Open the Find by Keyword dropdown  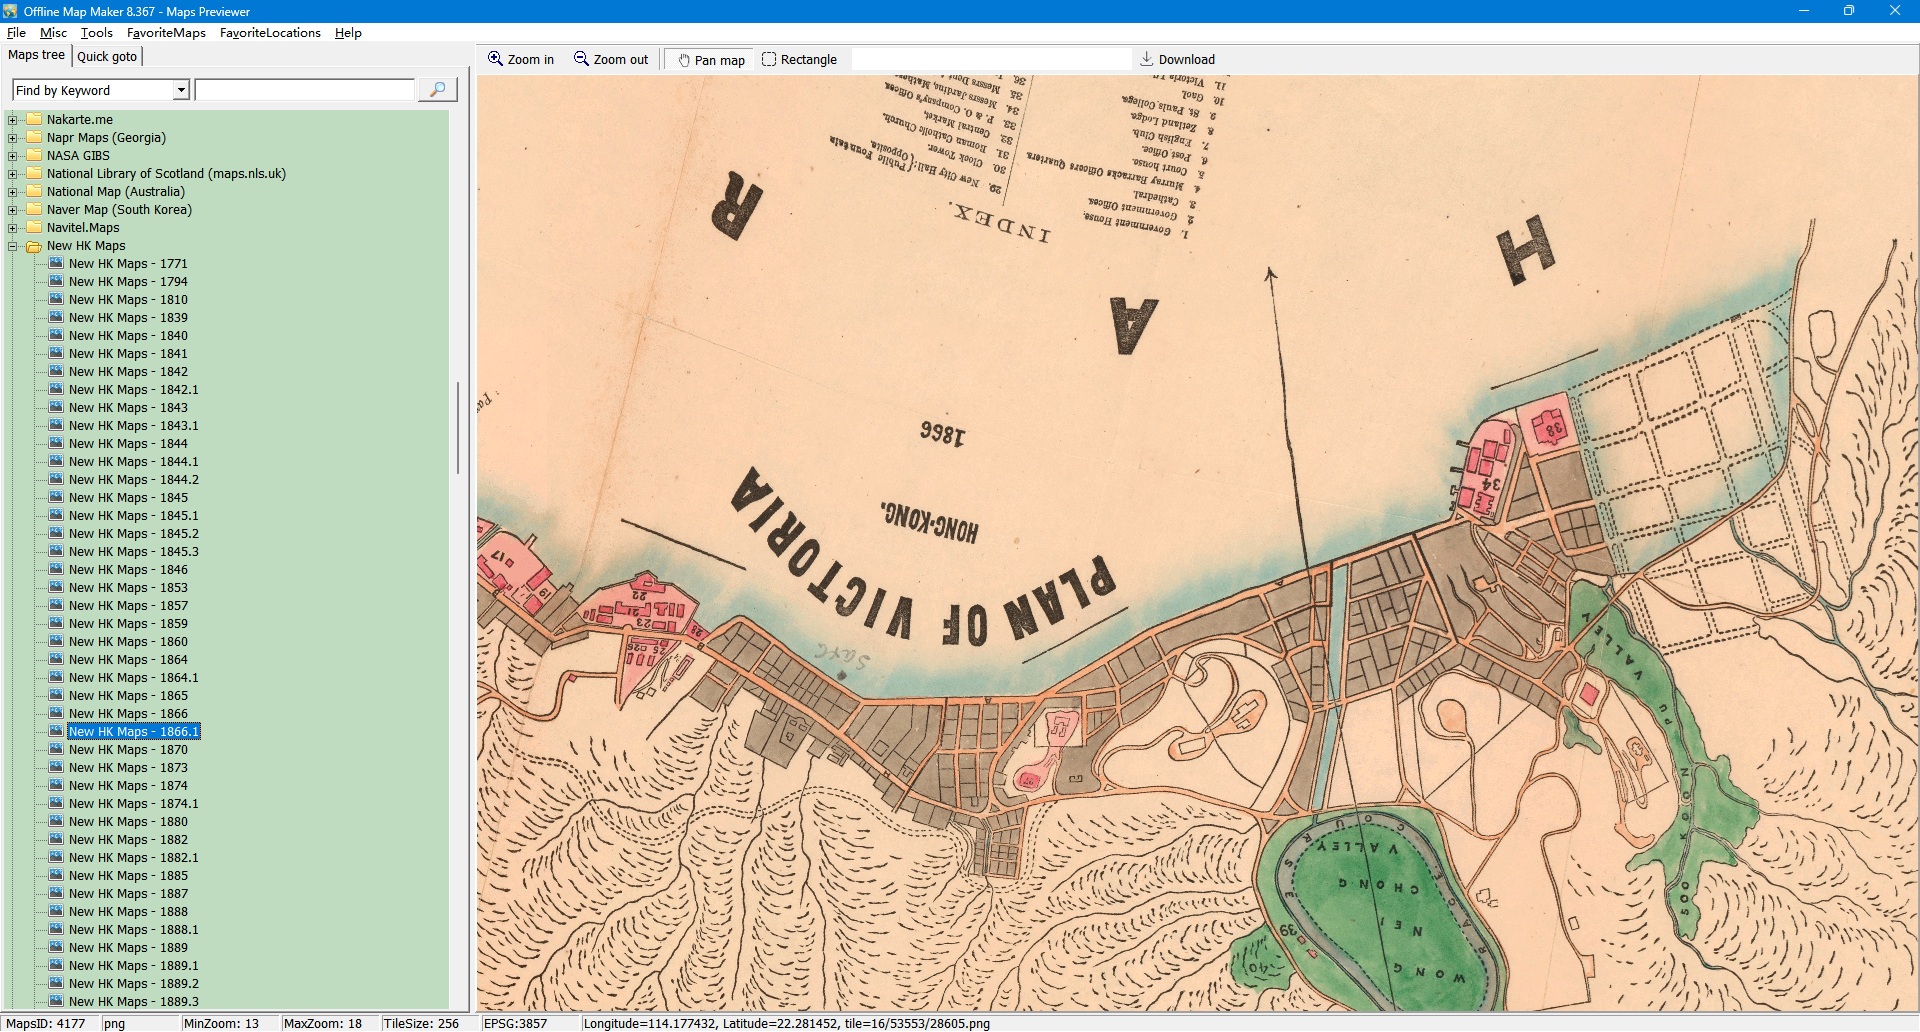(x=181, y=90)
